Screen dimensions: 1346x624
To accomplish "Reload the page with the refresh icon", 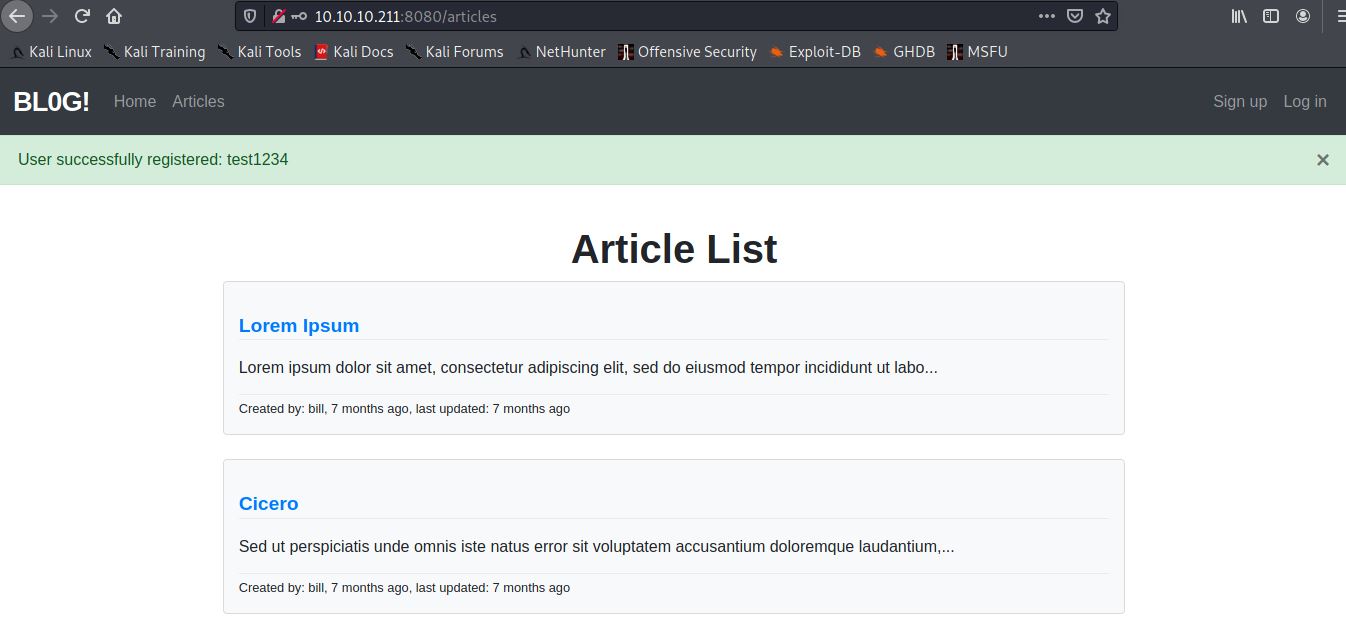I will [83, 16].
